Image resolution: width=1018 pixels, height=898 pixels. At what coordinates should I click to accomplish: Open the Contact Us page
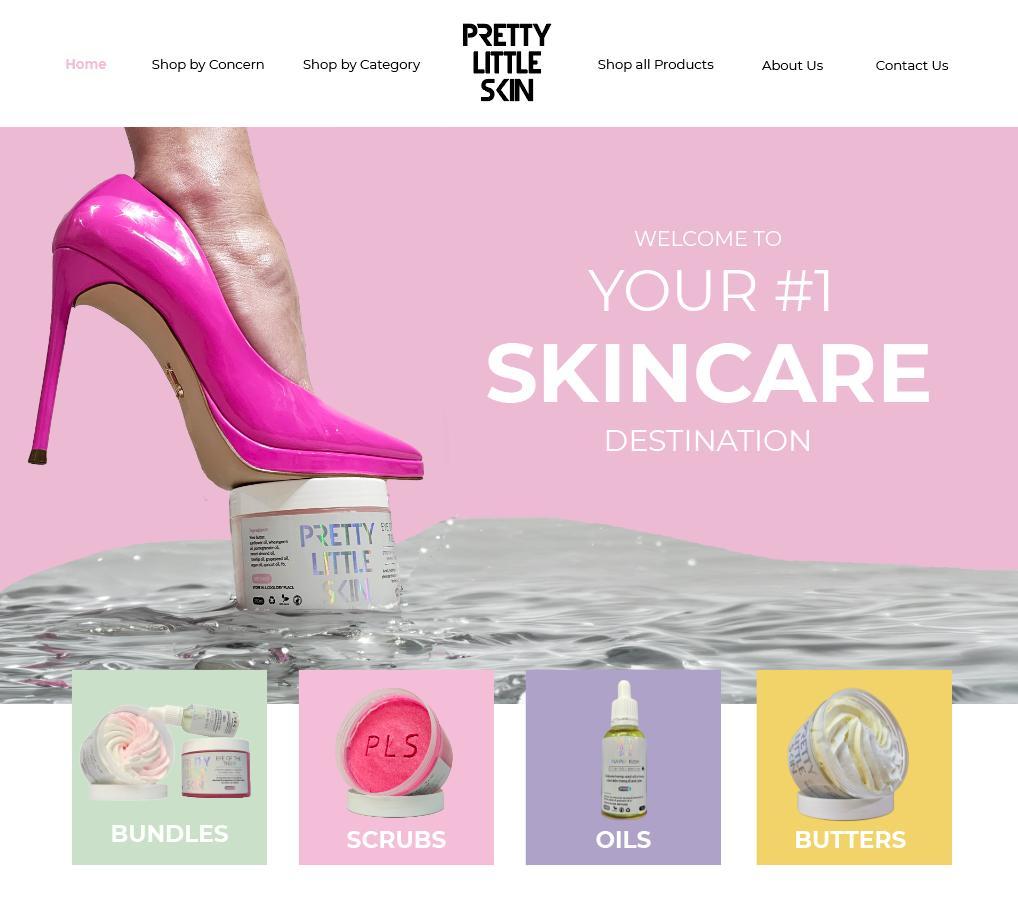[x=912, y=65]
